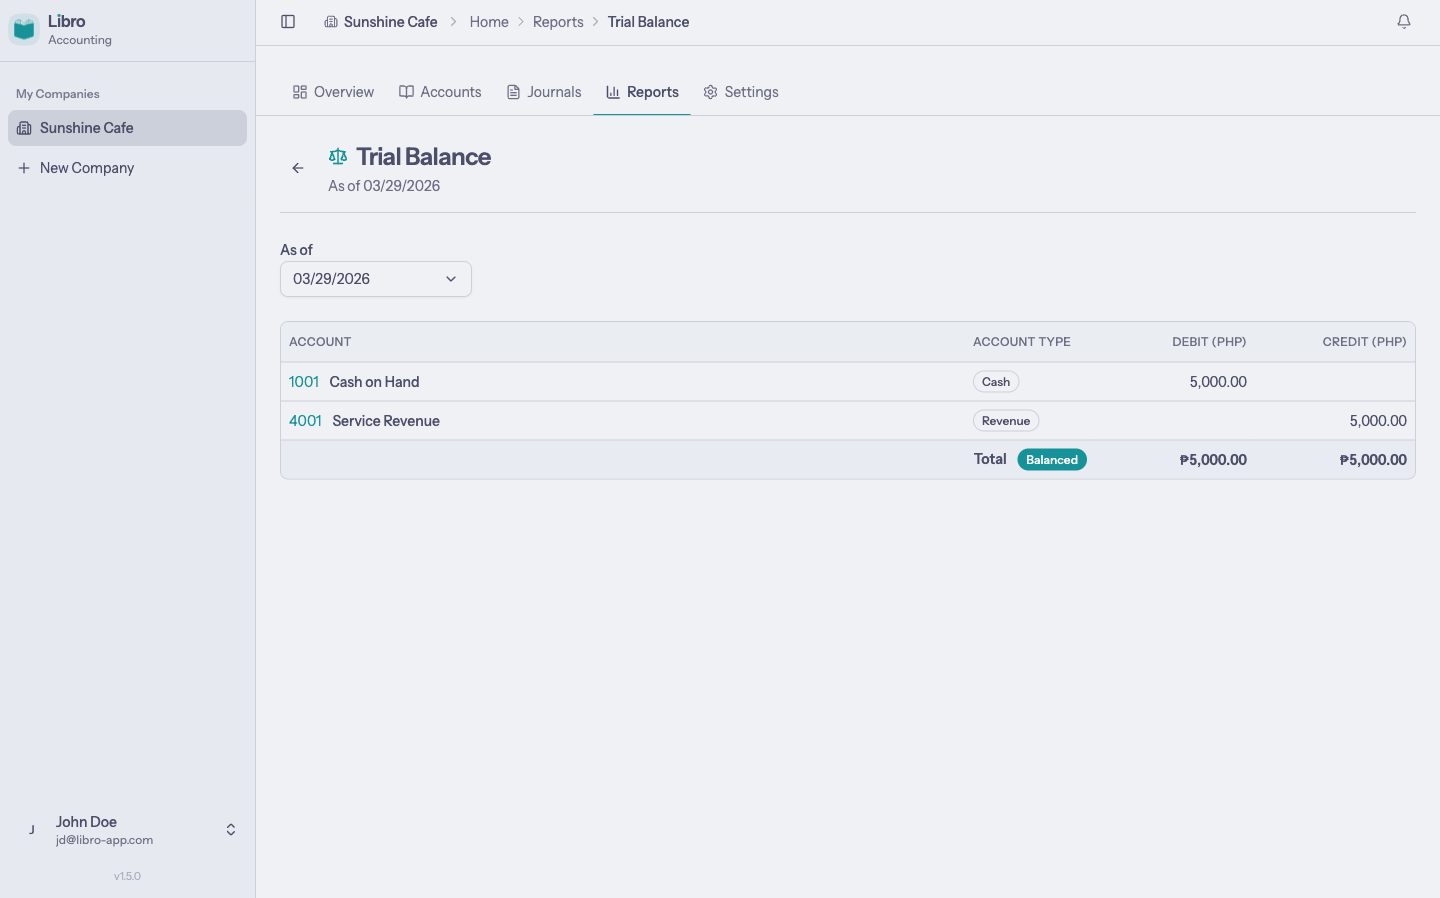
Task: Open the notification bell
Action: (1404, 20)
